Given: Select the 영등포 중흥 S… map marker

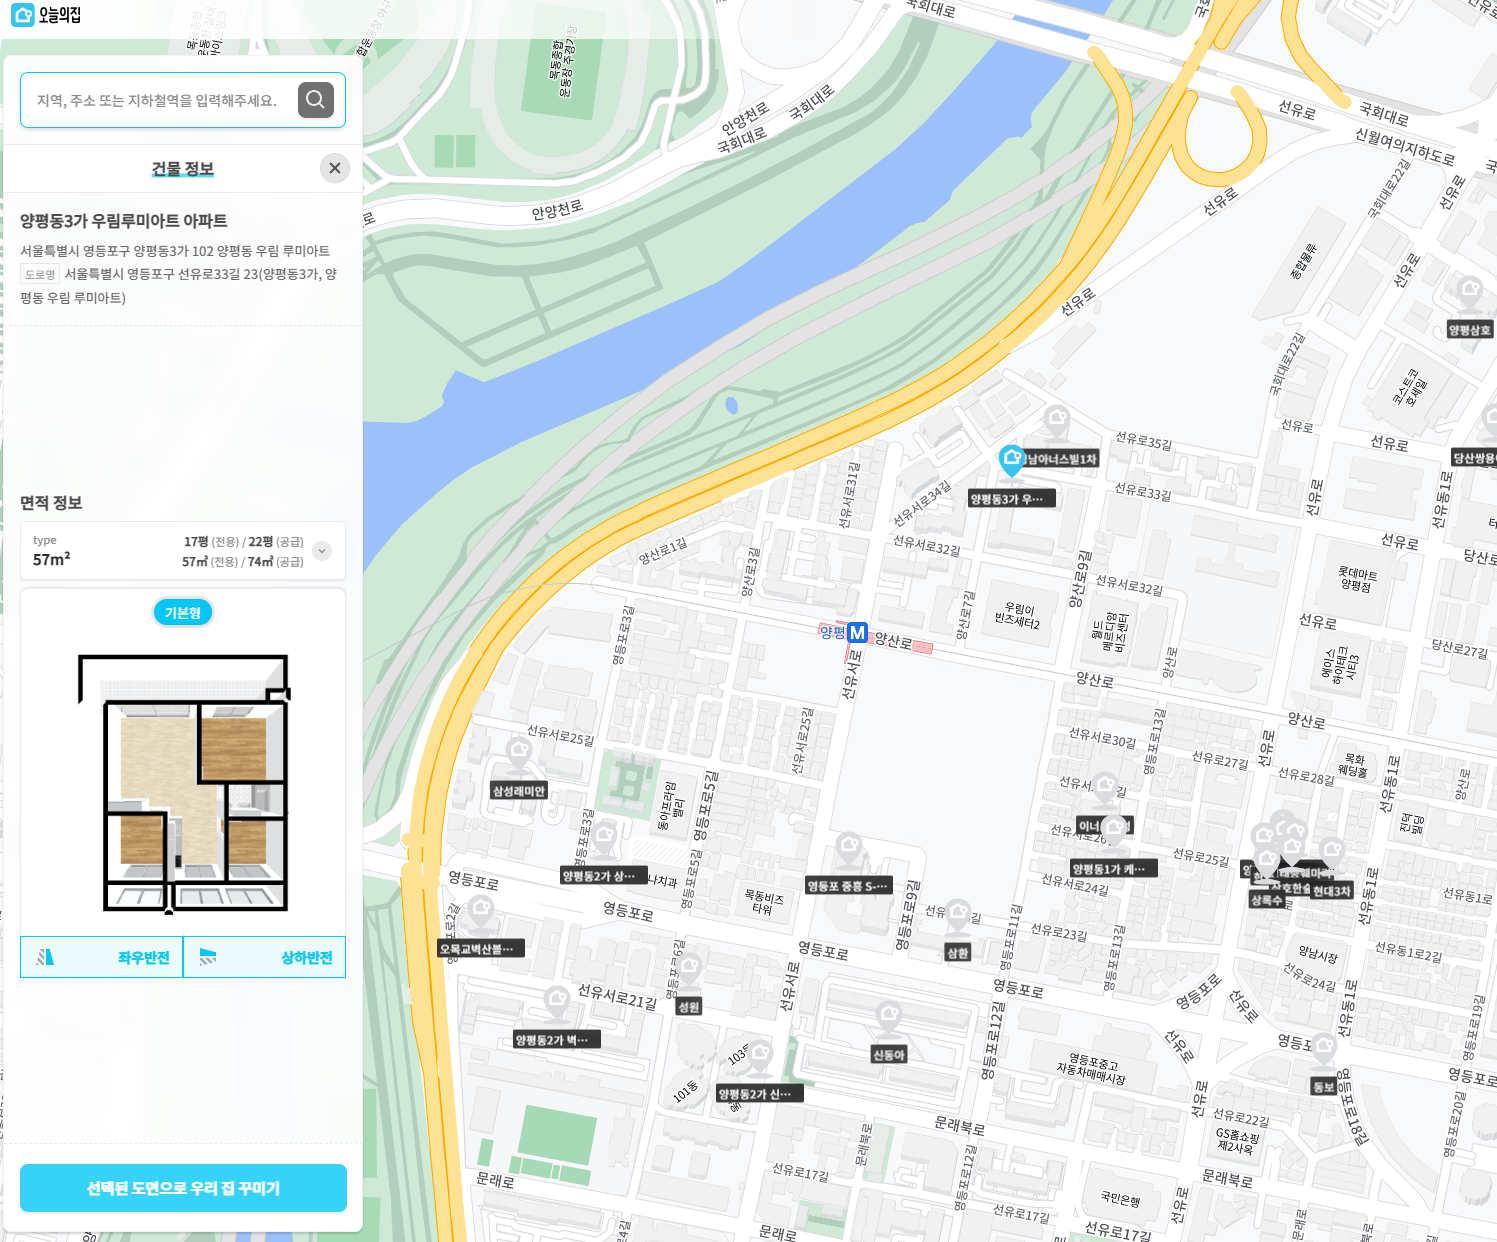Looking at the screenshot, I should pyautogui.click(x=849, y=847).
